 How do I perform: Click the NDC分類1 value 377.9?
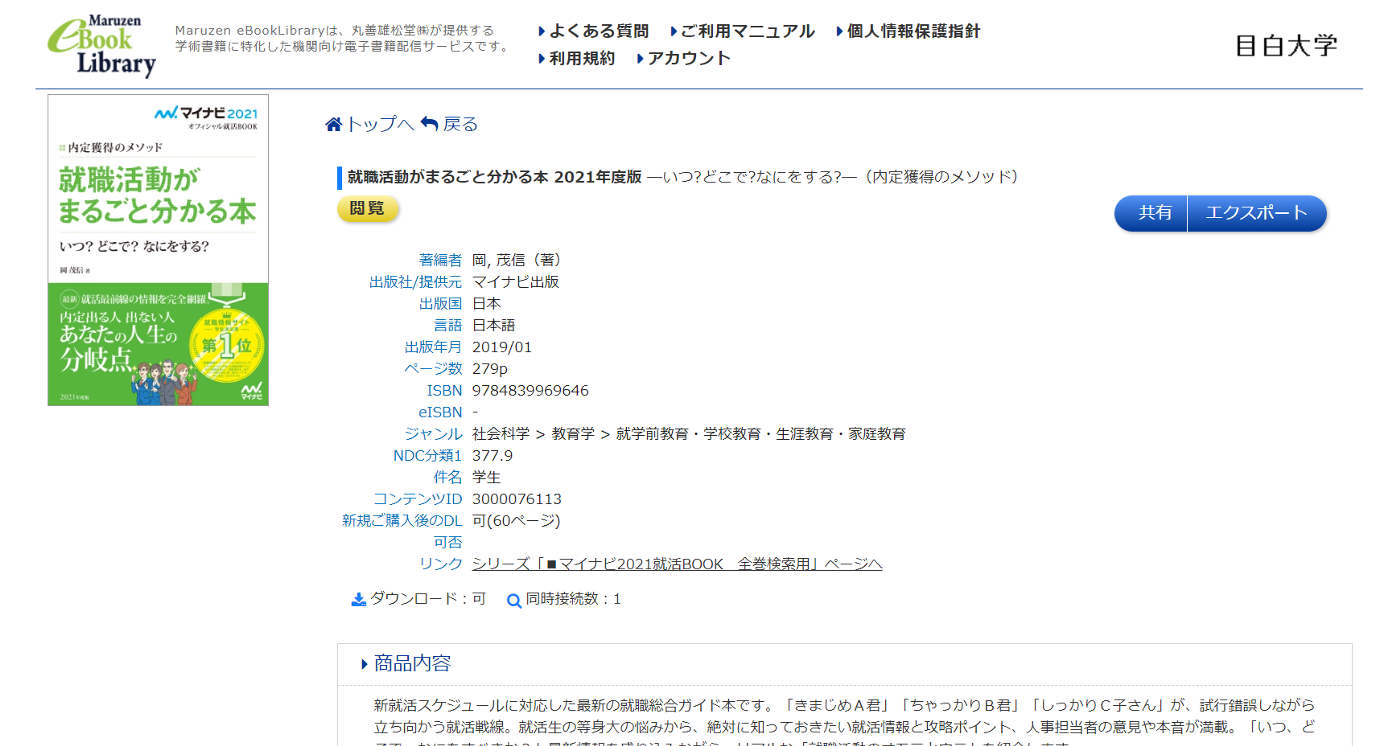[492, 455]
